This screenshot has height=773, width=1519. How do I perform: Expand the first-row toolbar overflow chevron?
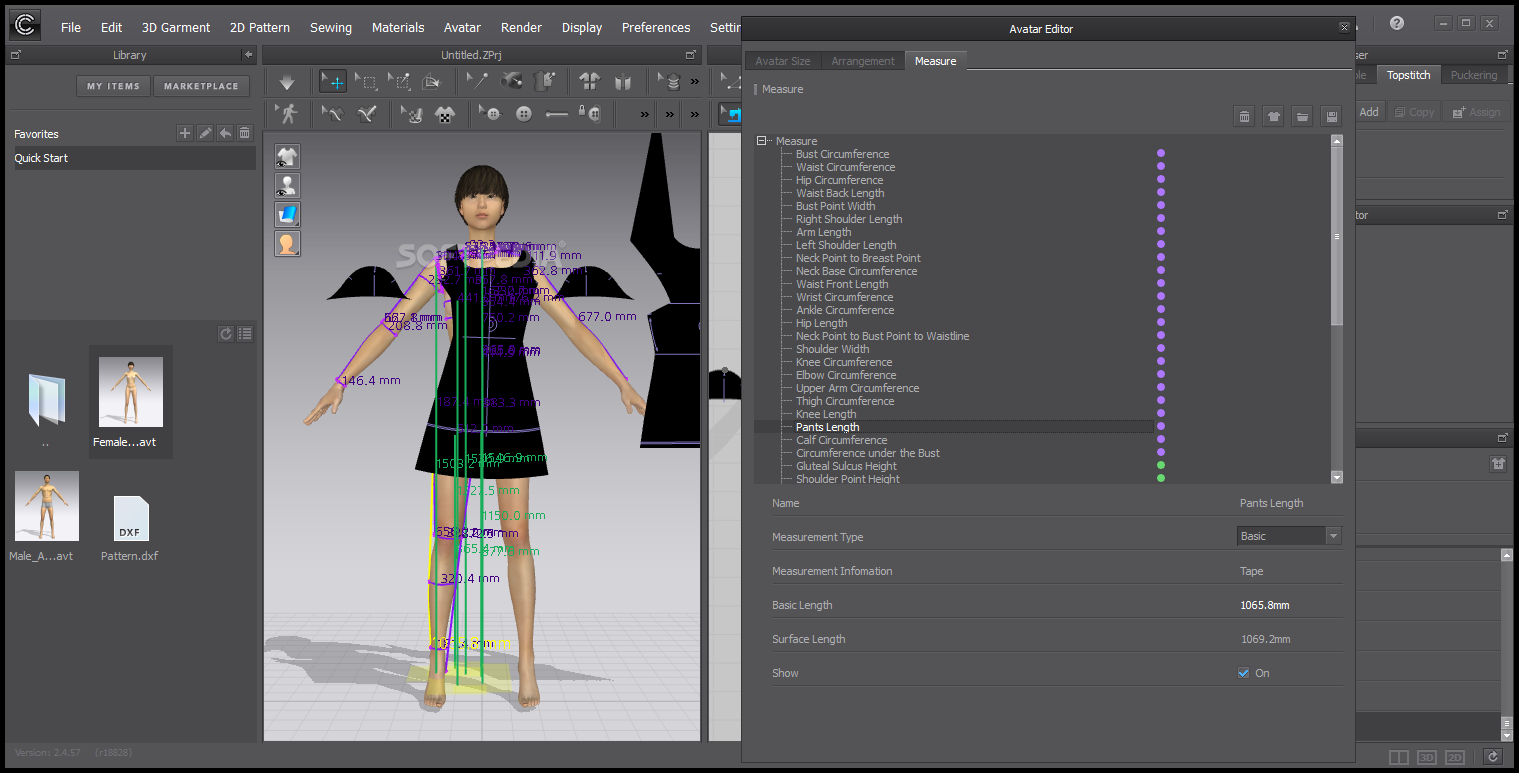[694, 82]
